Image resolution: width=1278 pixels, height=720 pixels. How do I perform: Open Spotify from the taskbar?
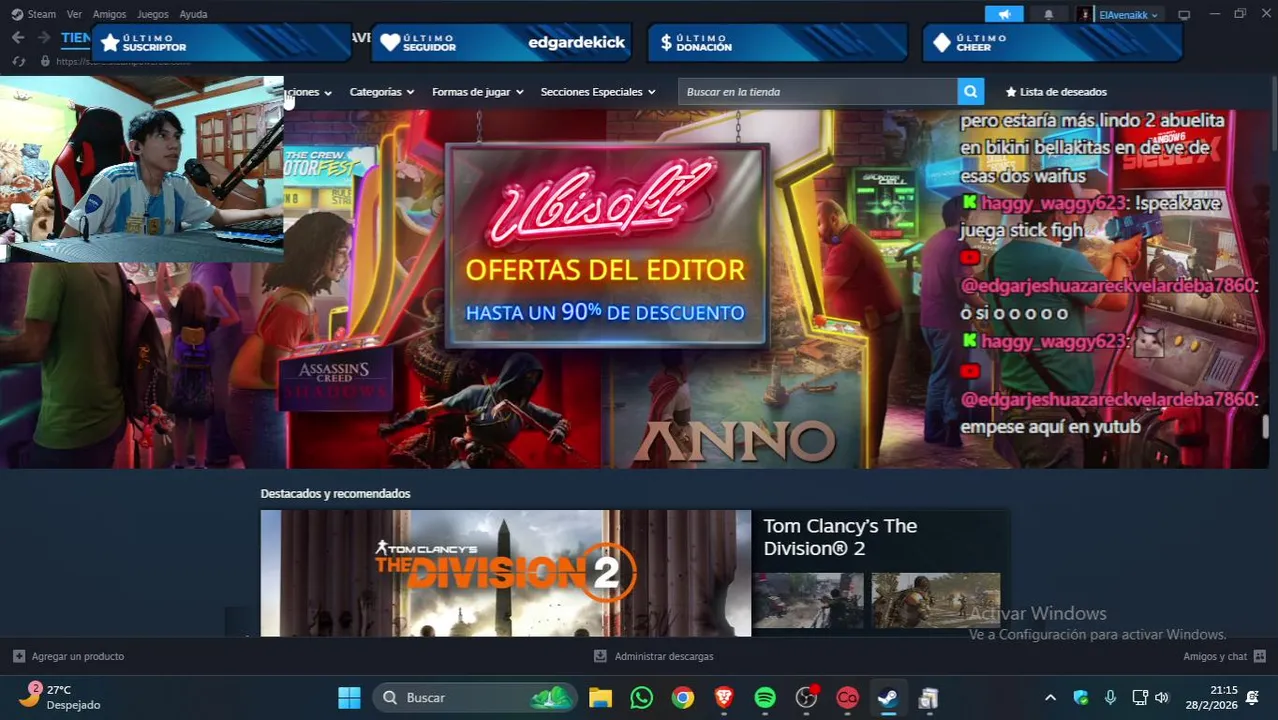click(x=765, y=698)
